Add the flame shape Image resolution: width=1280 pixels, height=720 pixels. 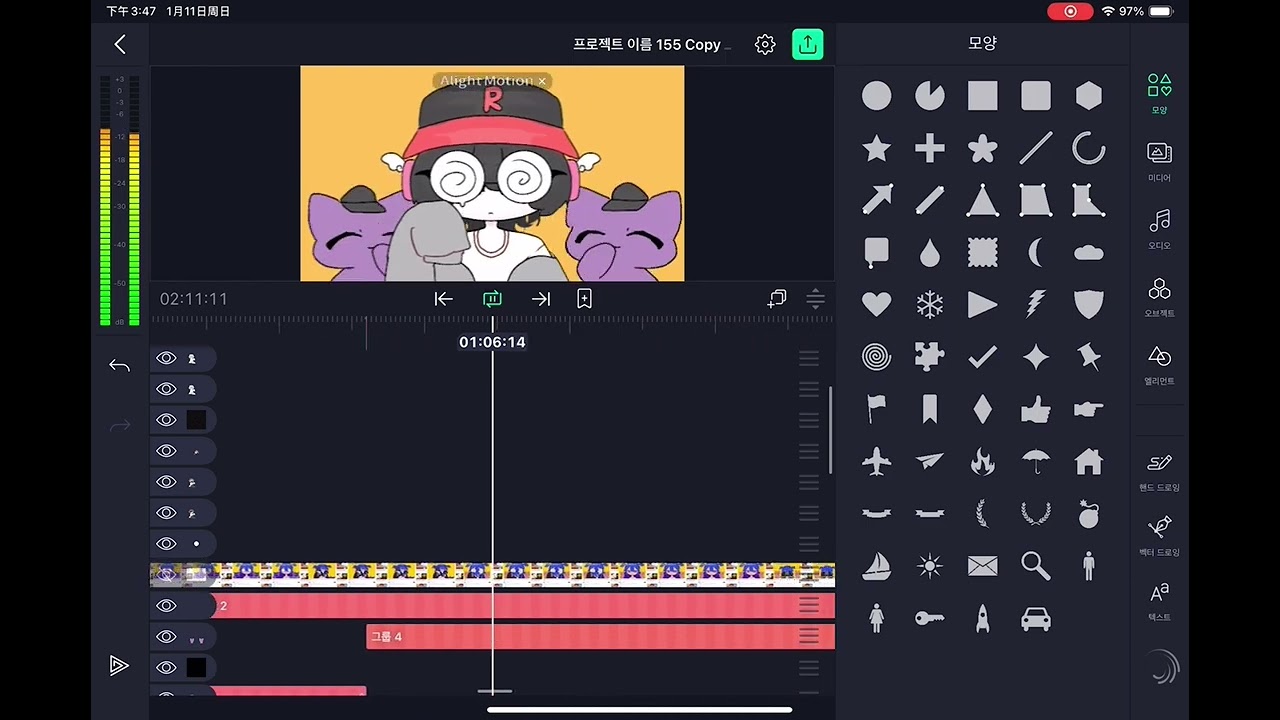[x=982, y=461]
